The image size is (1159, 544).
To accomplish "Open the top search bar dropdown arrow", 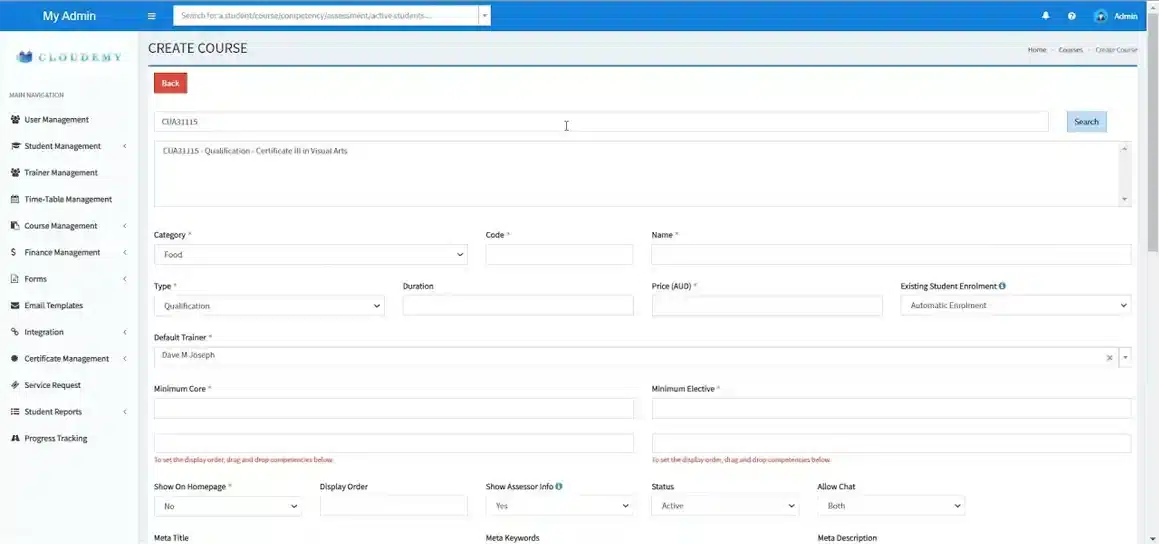I will point(484,16).
